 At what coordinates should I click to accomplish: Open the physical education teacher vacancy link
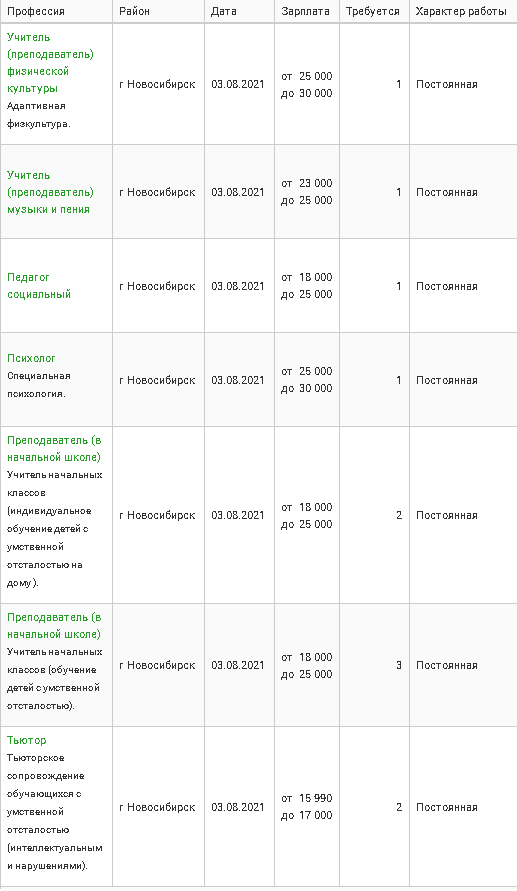[50, 63]
